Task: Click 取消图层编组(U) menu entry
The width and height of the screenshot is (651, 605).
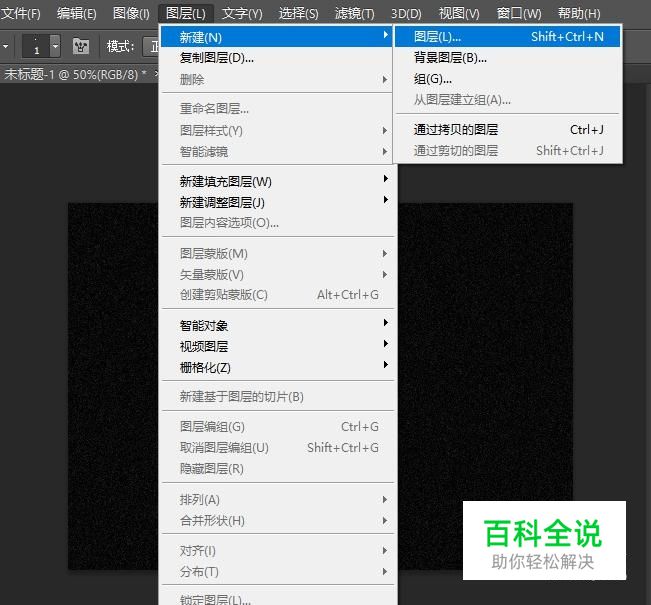Action: pyautogui.click(x=277, y=448)
